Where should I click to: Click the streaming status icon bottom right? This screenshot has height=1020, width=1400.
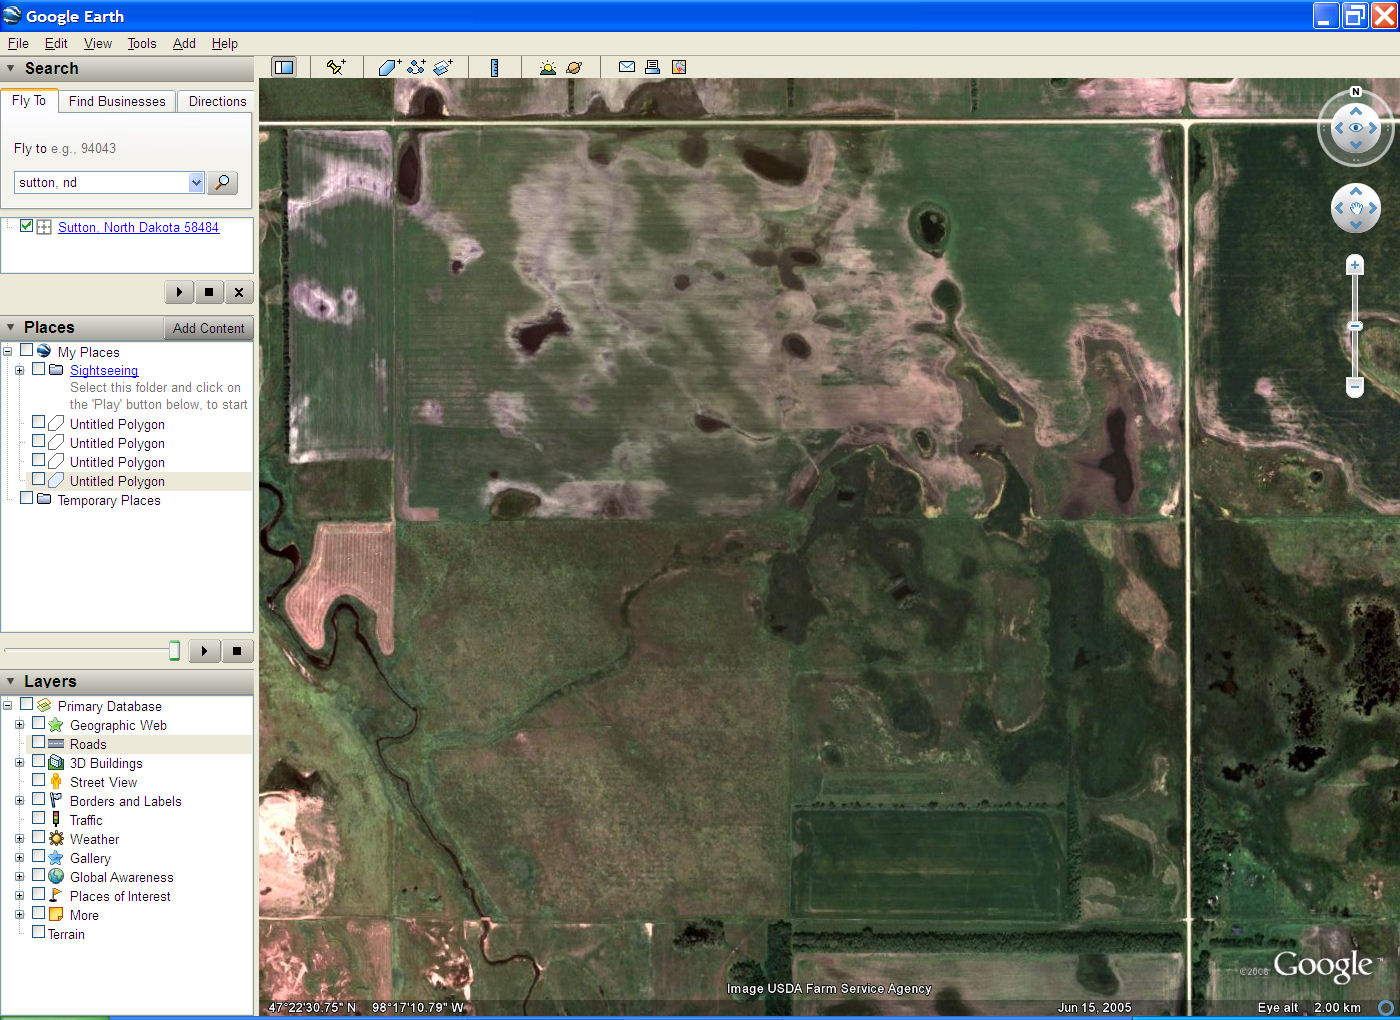(x=1386, y=1007)
